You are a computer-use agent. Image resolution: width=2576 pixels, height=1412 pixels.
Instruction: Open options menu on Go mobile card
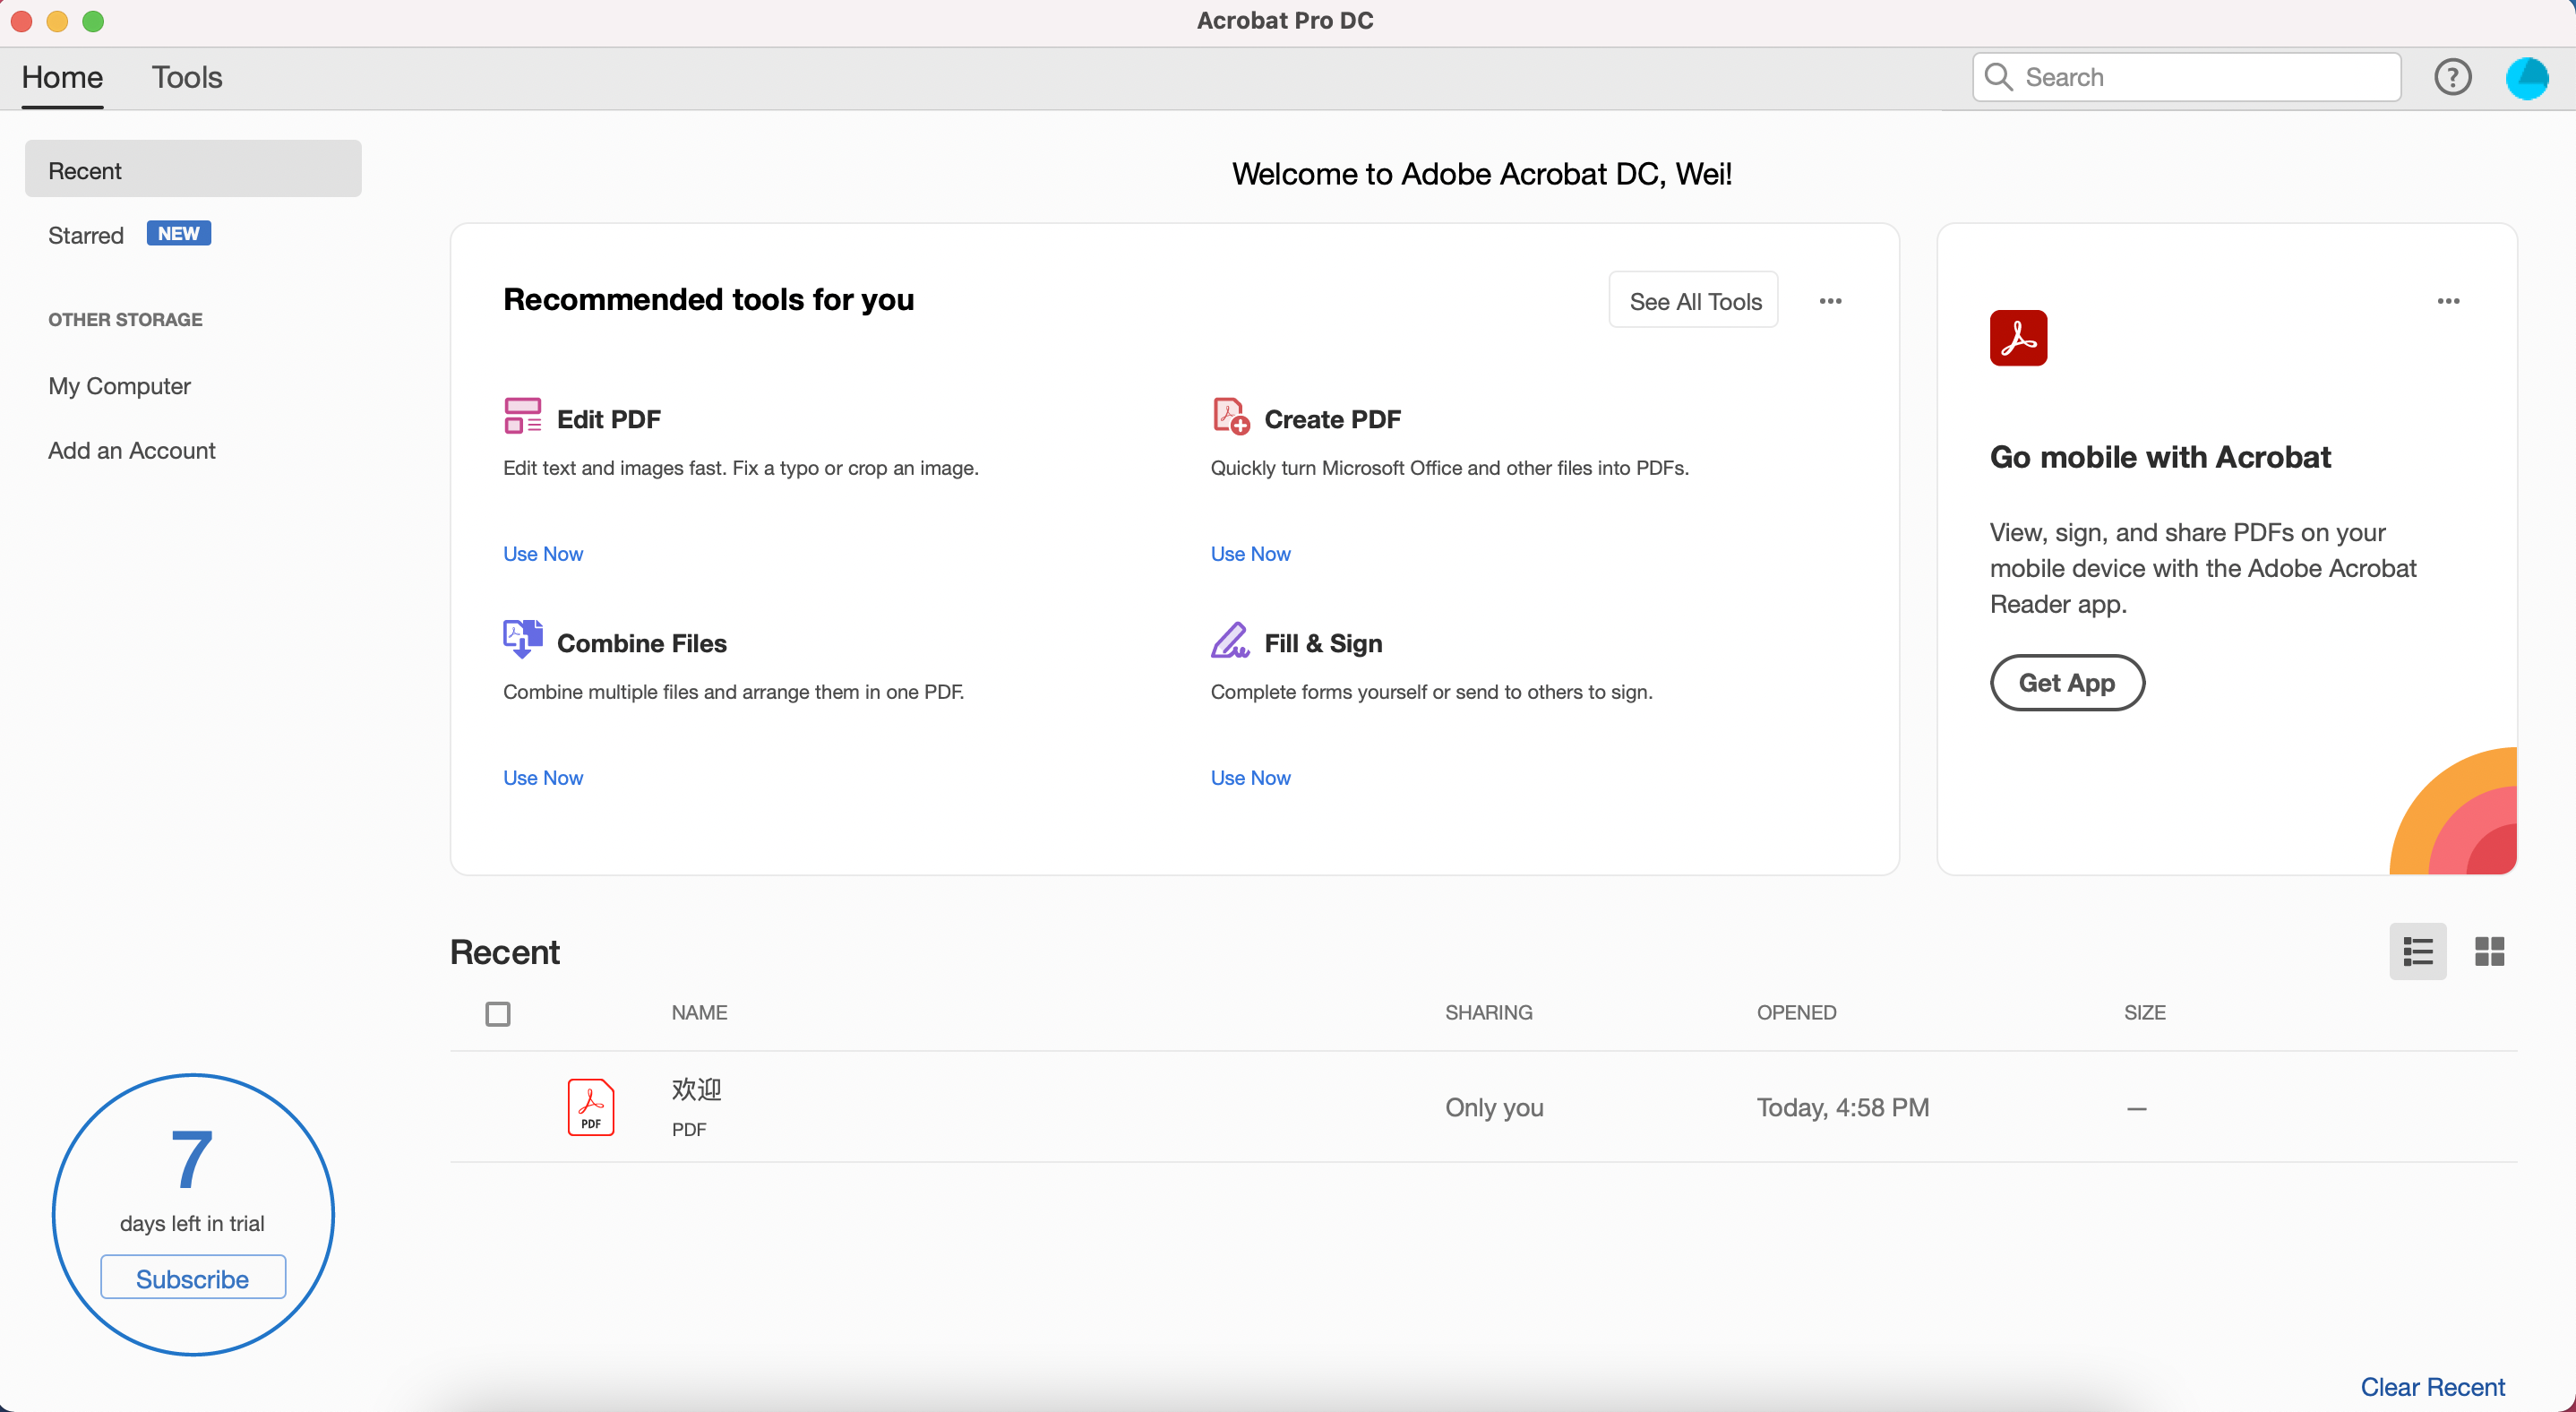2449,301
